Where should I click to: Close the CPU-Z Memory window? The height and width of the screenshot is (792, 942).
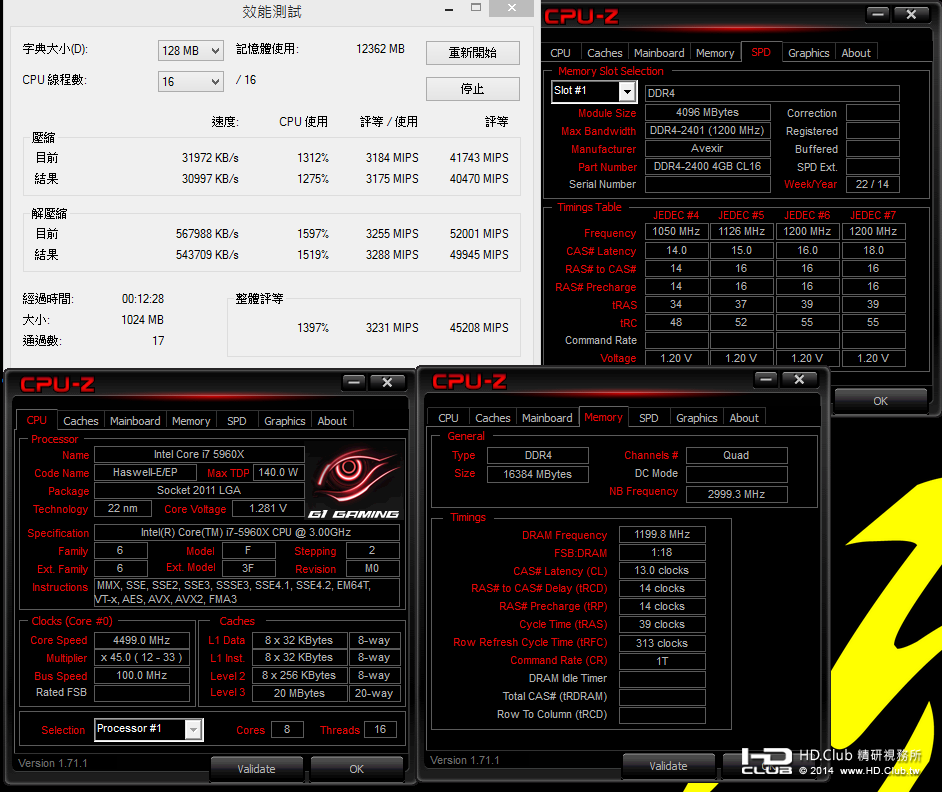click(799, 379)
